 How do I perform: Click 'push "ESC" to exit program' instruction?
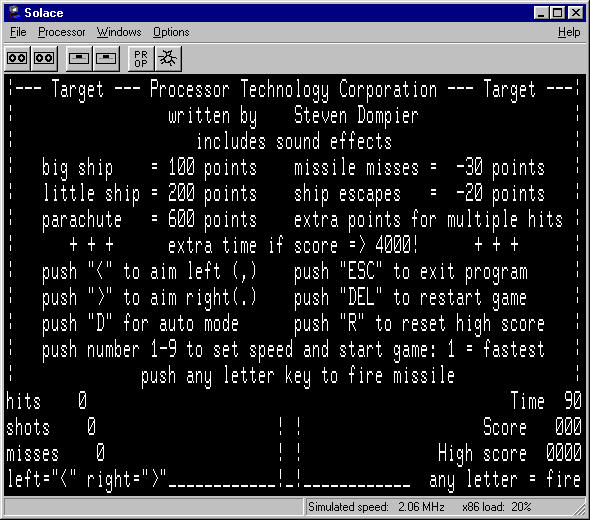411,271
